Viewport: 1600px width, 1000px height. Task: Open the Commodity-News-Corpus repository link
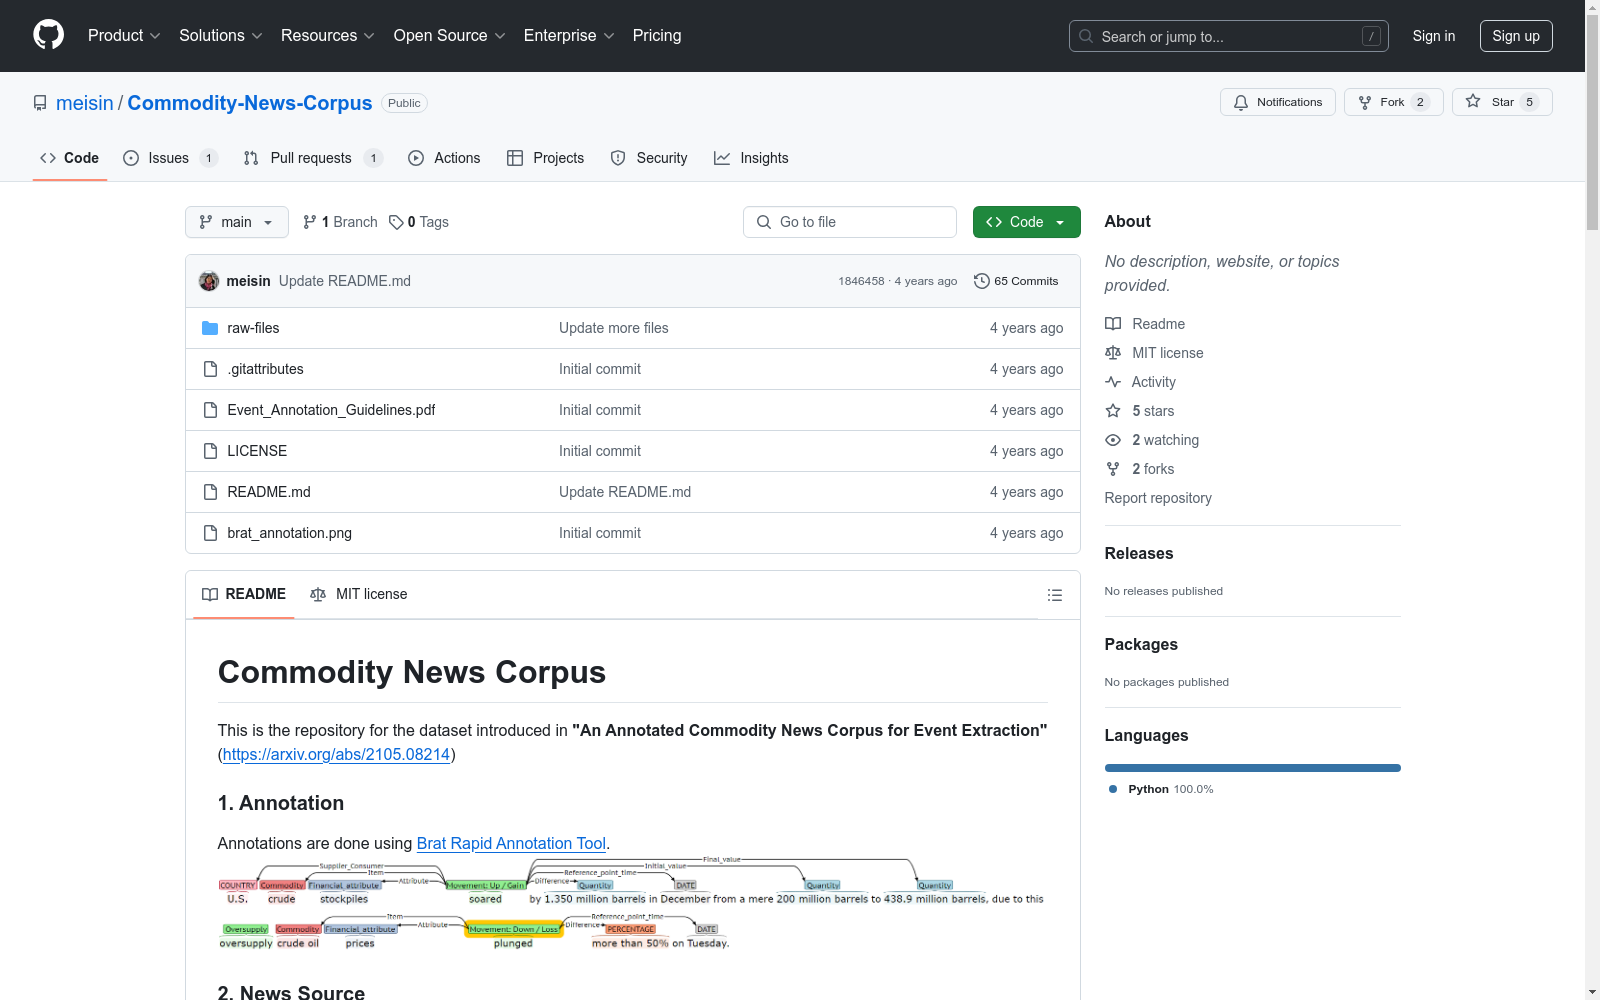250,103
